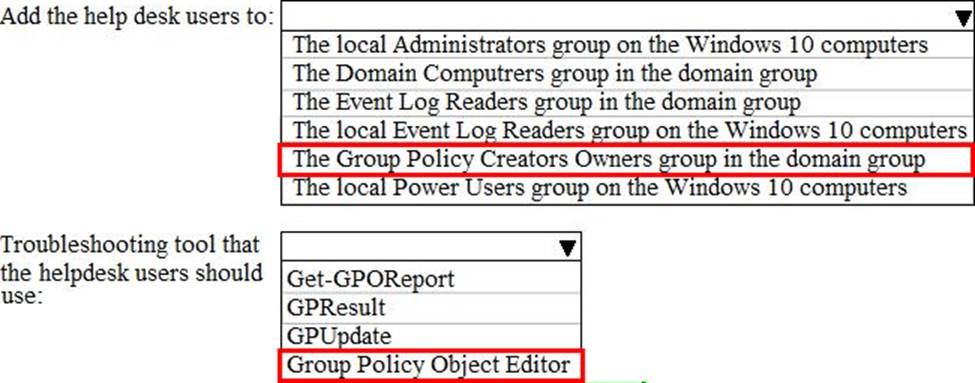Select GPUpdate in the tool list
Viewport: 975px width, 383px height.
pos(432,336)
